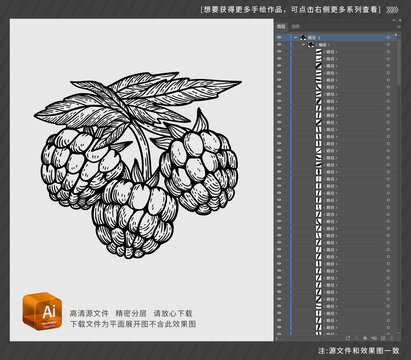Collapse the top layer disclosure arrow
Image resolution: width=411 pixels, height=360 pixels.
pos(295,38)
